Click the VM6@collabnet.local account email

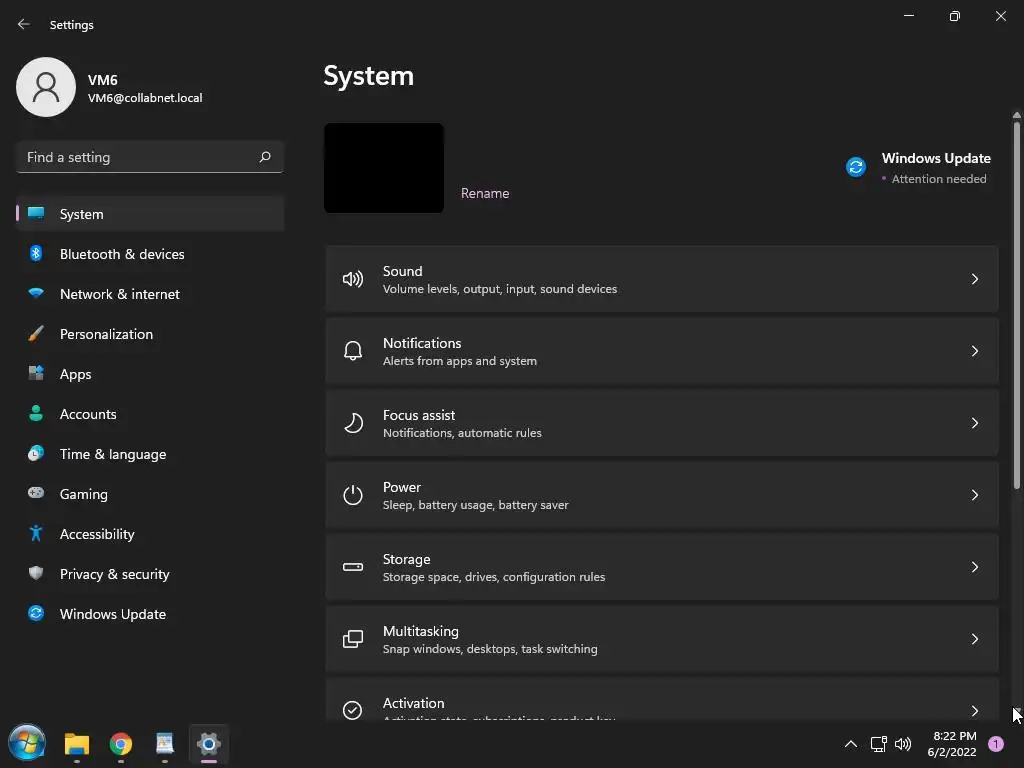pyautogui.click(x=145, y=98)
